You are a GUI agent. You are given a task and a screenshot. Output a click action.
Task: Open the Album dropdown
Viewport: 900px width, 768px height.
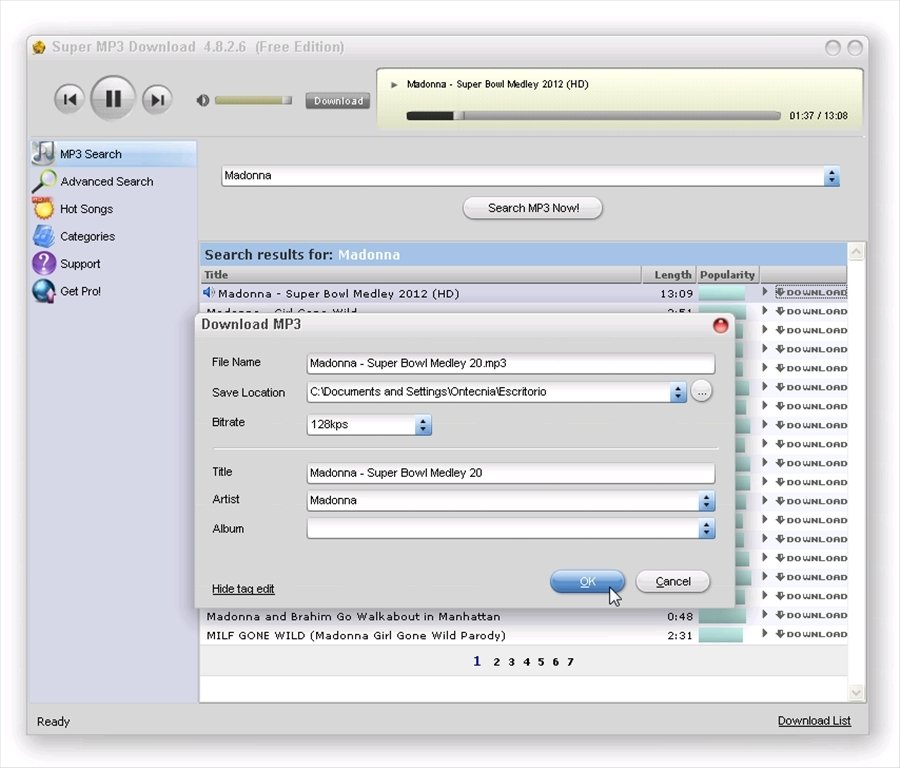[x=707, y=529]
